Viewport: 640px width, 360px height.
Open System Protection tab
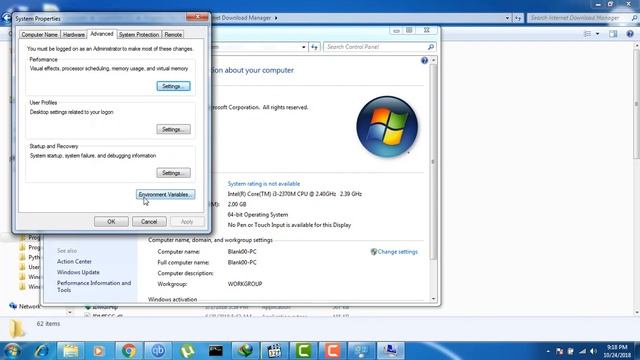(139, 35)
